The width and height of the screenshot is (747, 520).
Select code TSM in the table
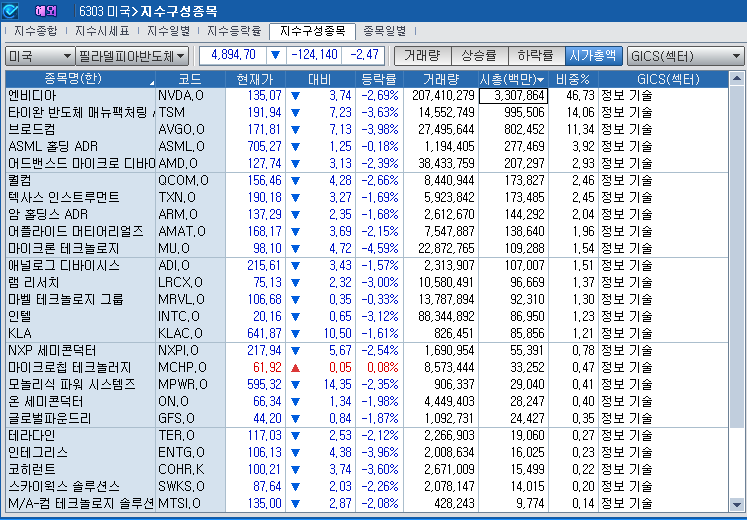[x=172, y=113]
